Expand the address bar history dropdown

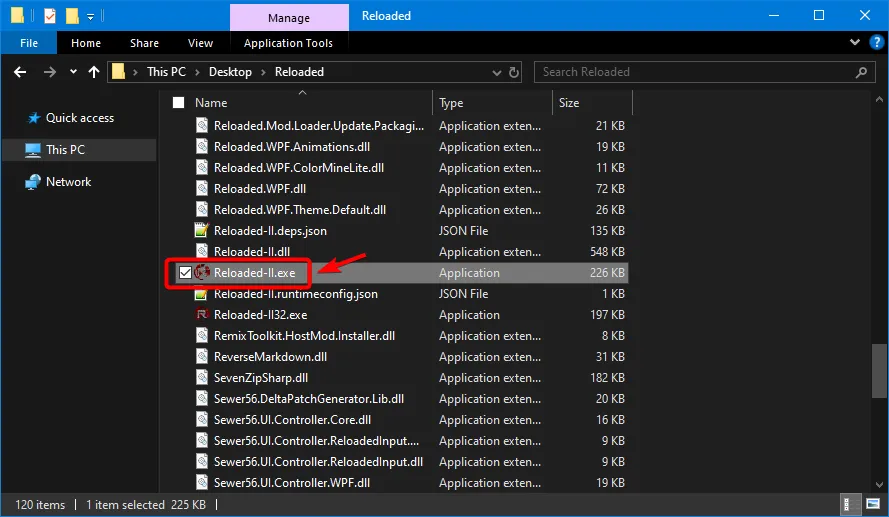point(497,73)
